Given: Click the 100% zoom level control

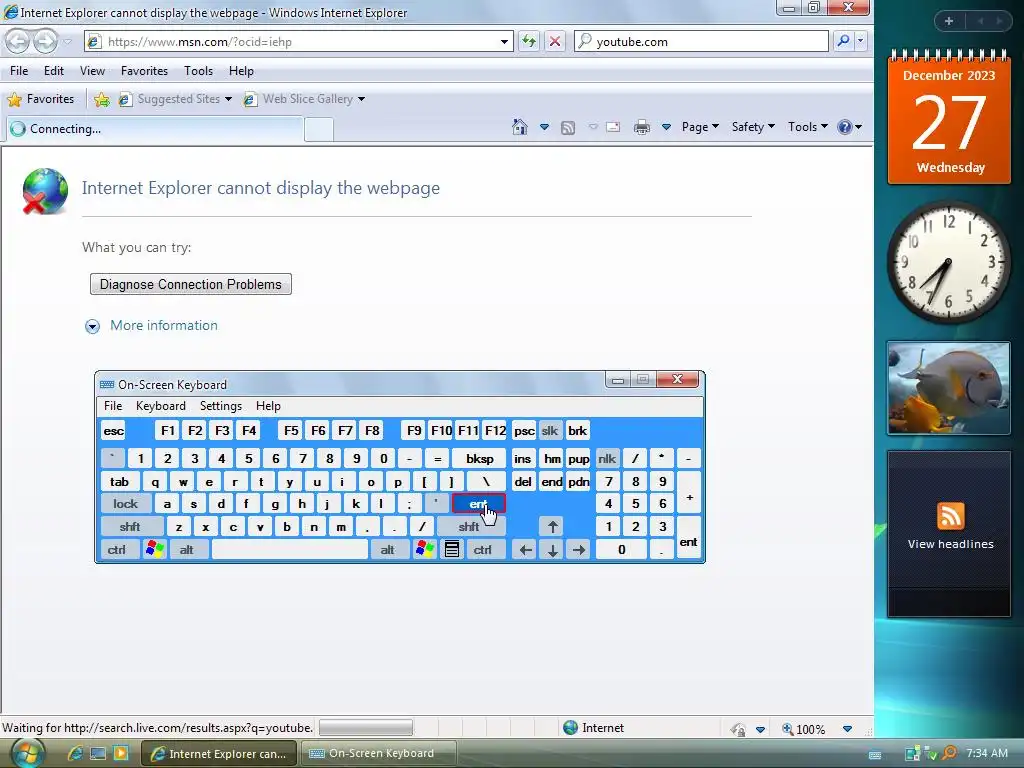Looking at the screenshot, I should click(x=805, y=729).
